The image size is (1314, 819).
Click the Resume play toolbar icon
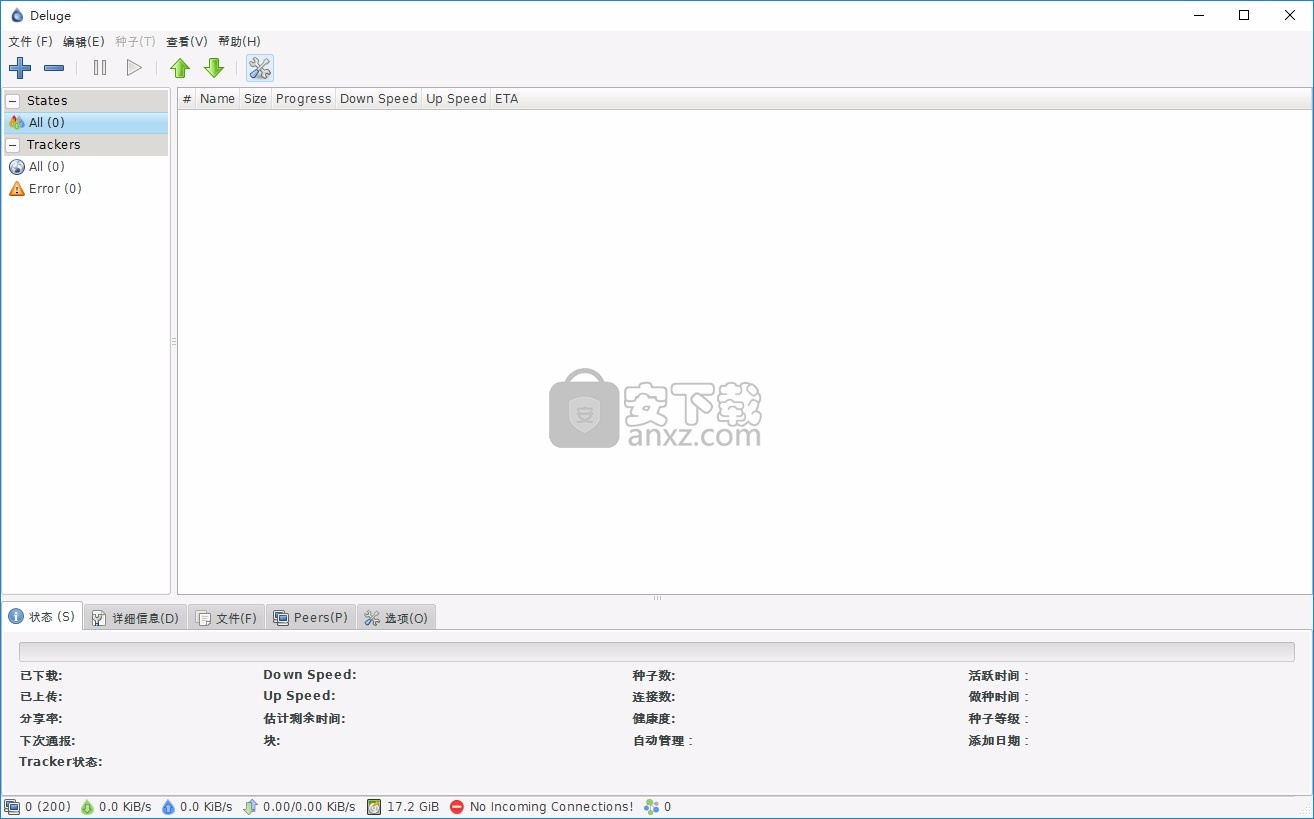click(x=134, y=68)
